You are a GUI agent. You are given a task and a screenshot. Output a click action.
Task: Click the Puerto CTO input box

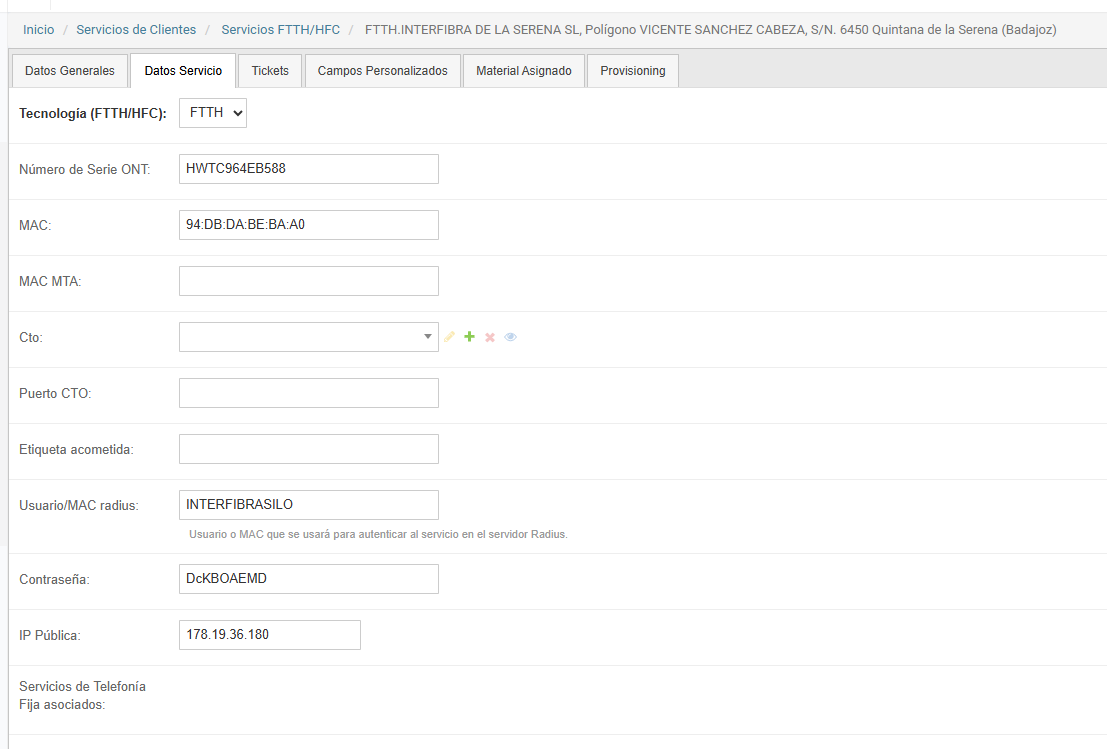pyautogui.click(x=309, y=393)
